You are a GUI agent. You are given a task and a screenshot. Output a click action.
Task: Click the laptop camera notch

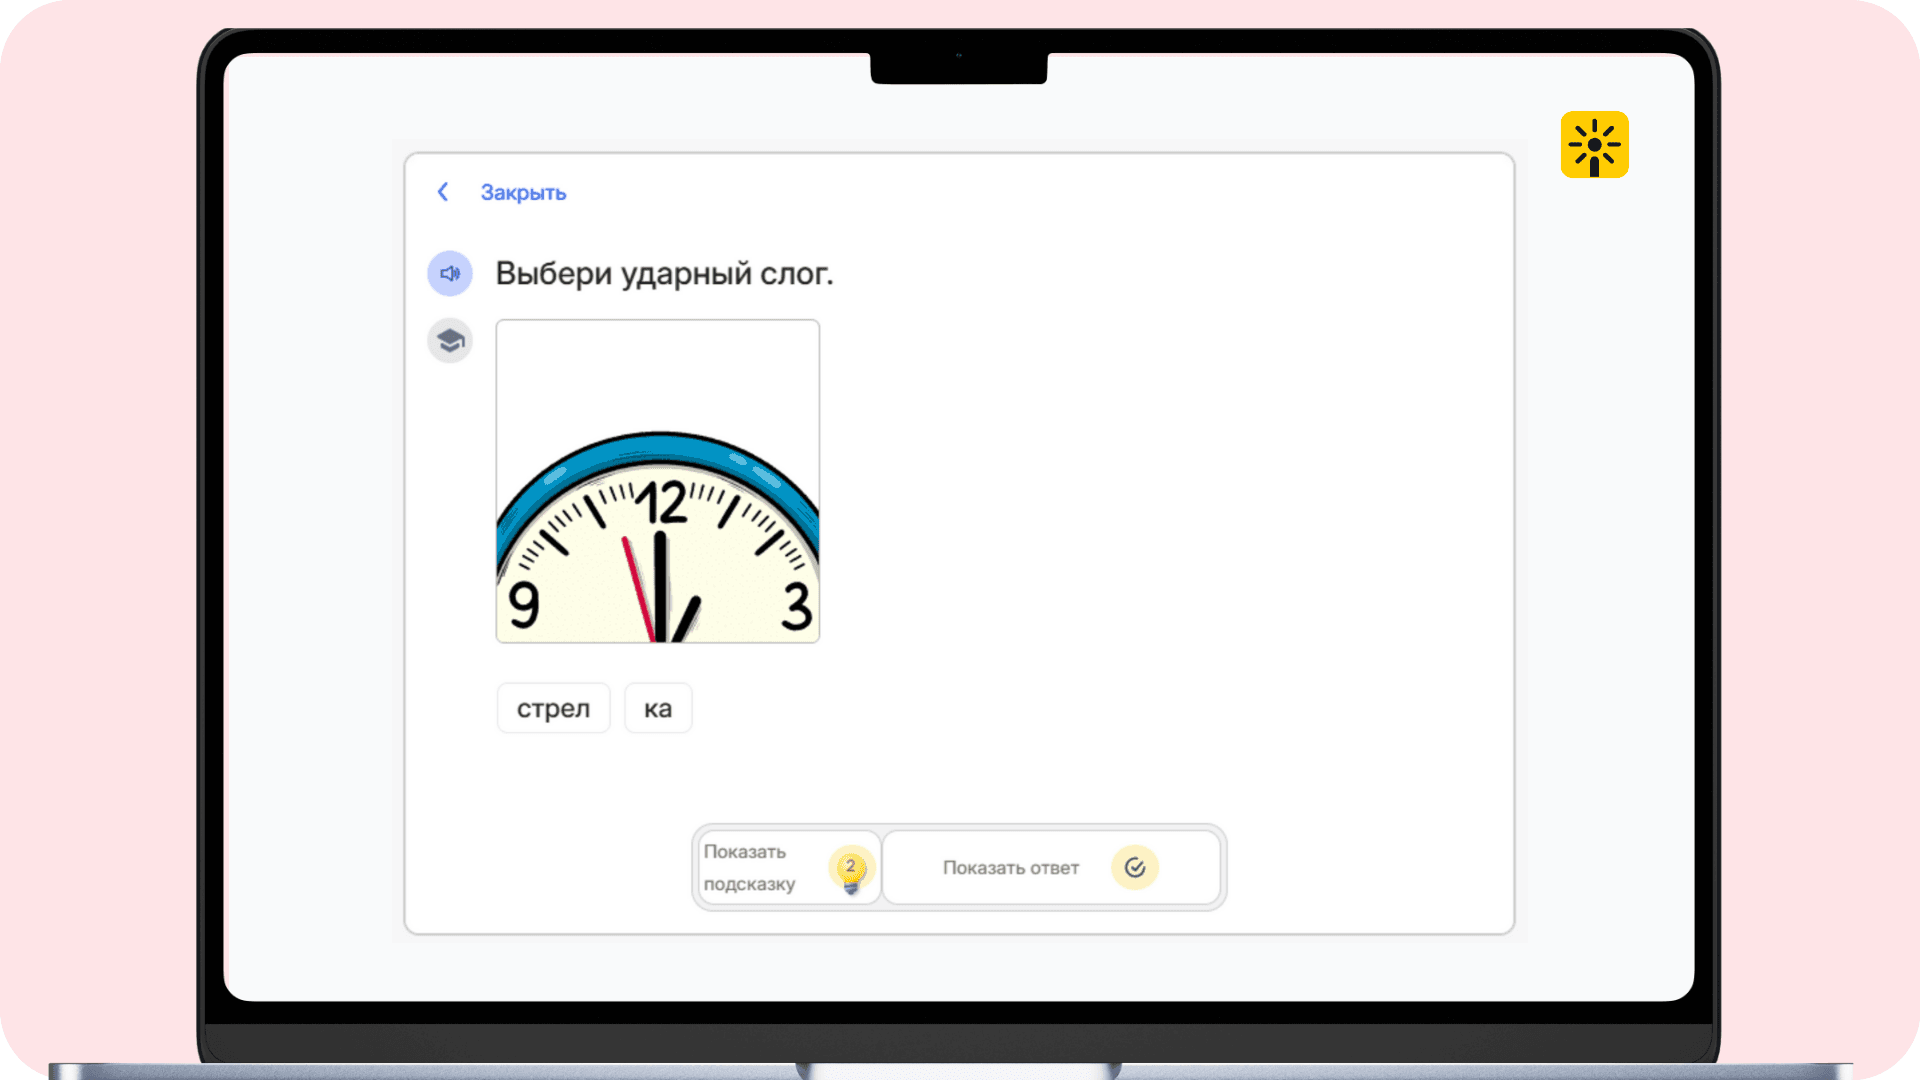958,66
